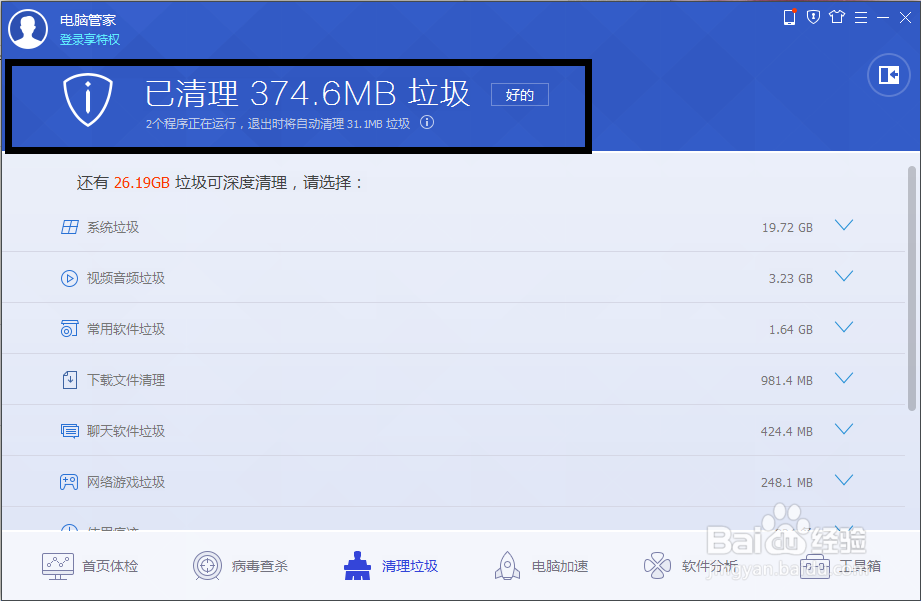This screenshot has width=921, height=601.
Task: Click the 电脑加速 rocket icon
Action: coord(507,566)
